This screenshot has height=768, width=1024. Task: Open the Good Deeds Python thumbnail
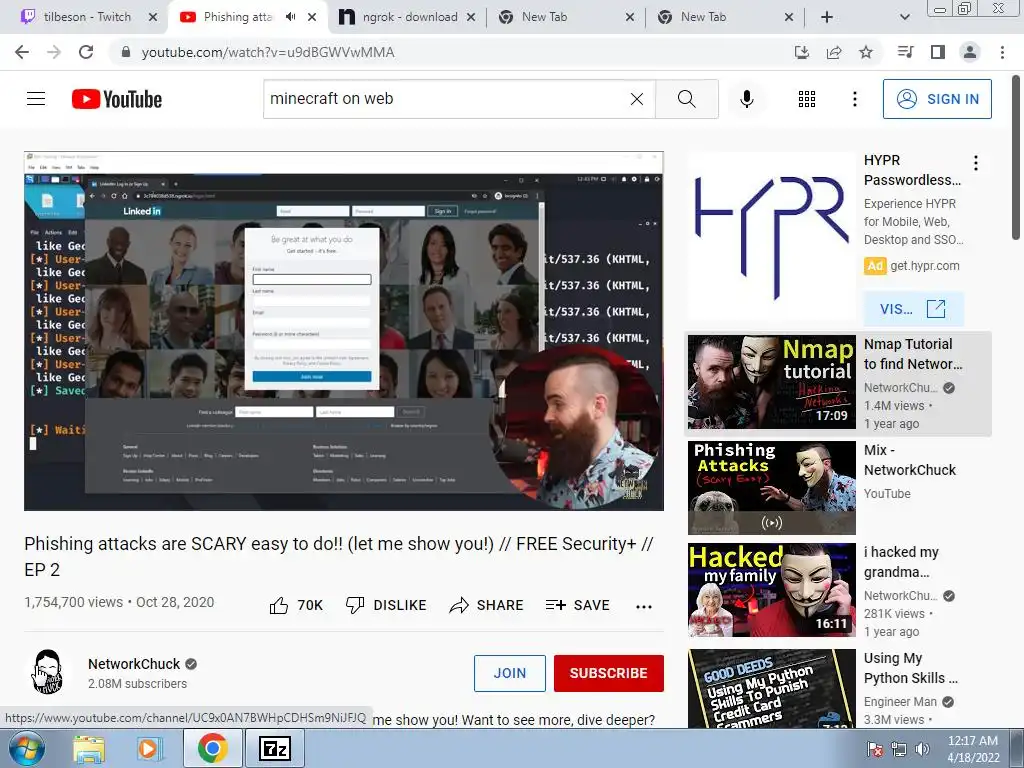(x=771, y=688)
